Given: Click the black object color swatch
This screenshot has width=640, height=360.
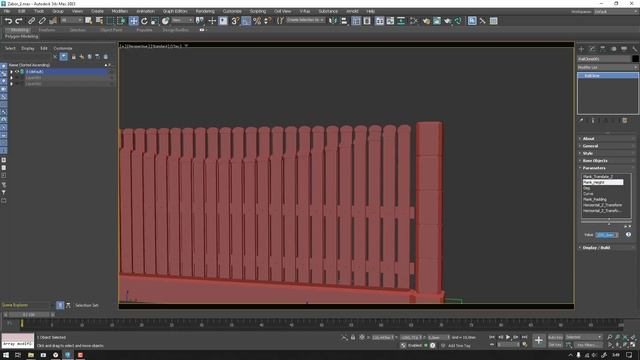Looking at the screenshot, I should click(635, 59).
